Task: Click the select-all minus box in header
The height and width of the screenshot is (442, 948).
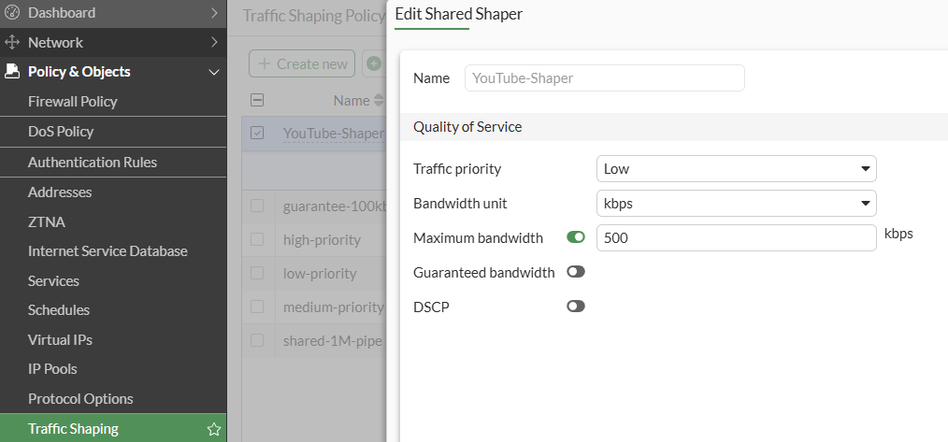Action: [x=258, y=100]
